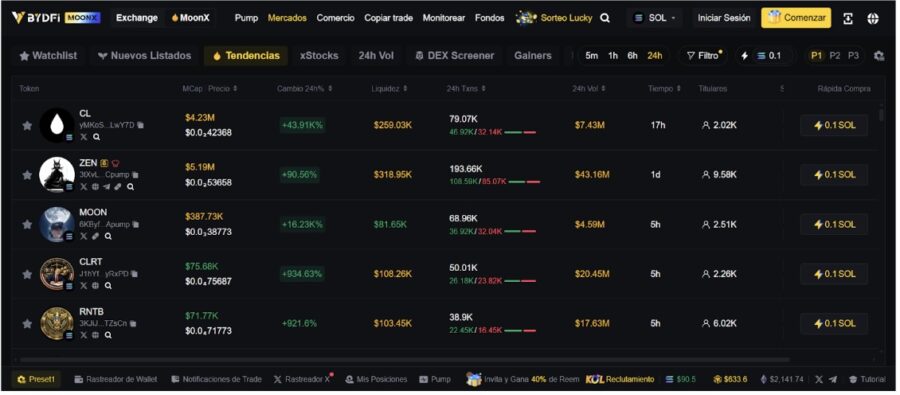Sort by MCap column
The height and width of the screenshot is (395, 900).
(x=192, y=89)
